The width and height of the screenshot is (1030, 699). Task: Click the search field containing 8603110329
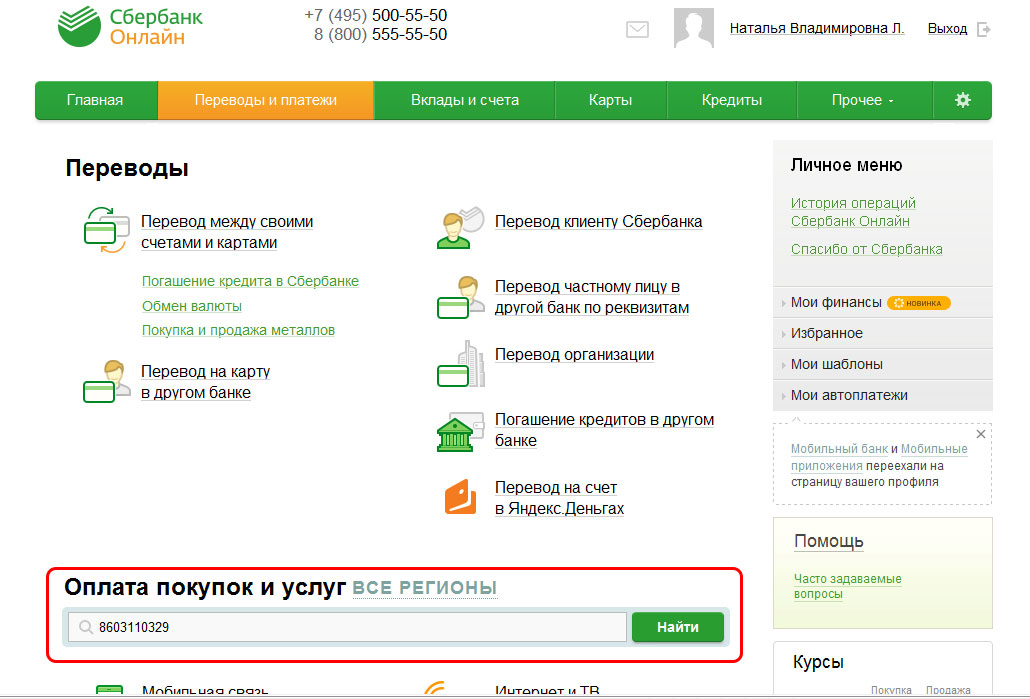347,627
